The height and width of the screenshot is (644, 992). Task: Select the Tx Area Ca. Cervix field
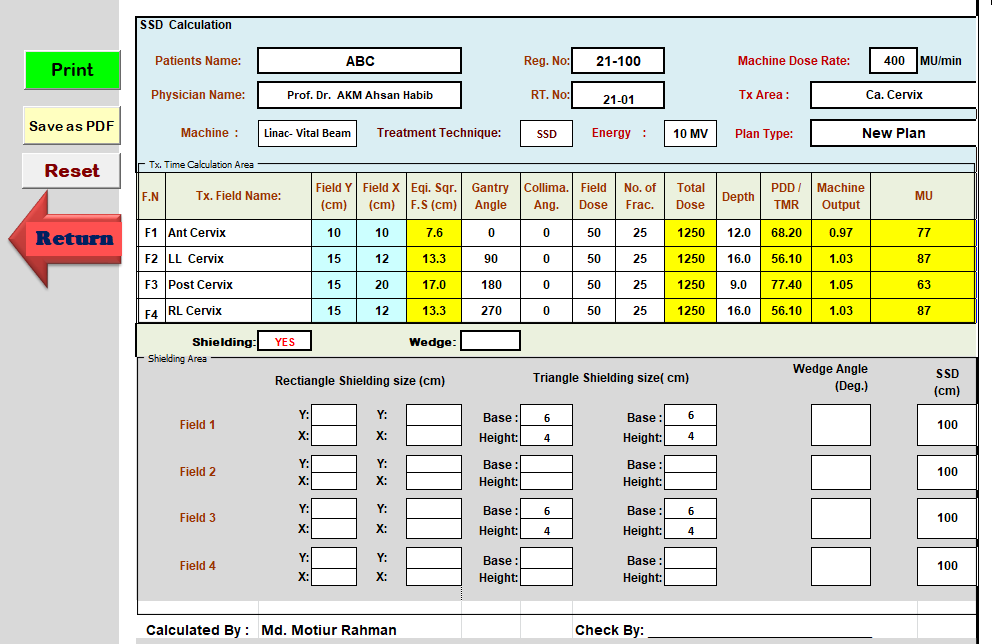tap(892, 95)
